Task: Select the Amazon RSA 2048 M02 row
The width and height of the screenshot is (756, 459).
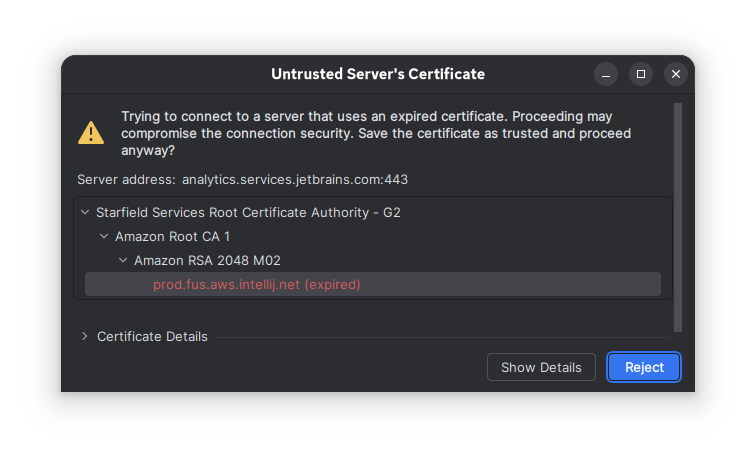Action: (373, 260)
